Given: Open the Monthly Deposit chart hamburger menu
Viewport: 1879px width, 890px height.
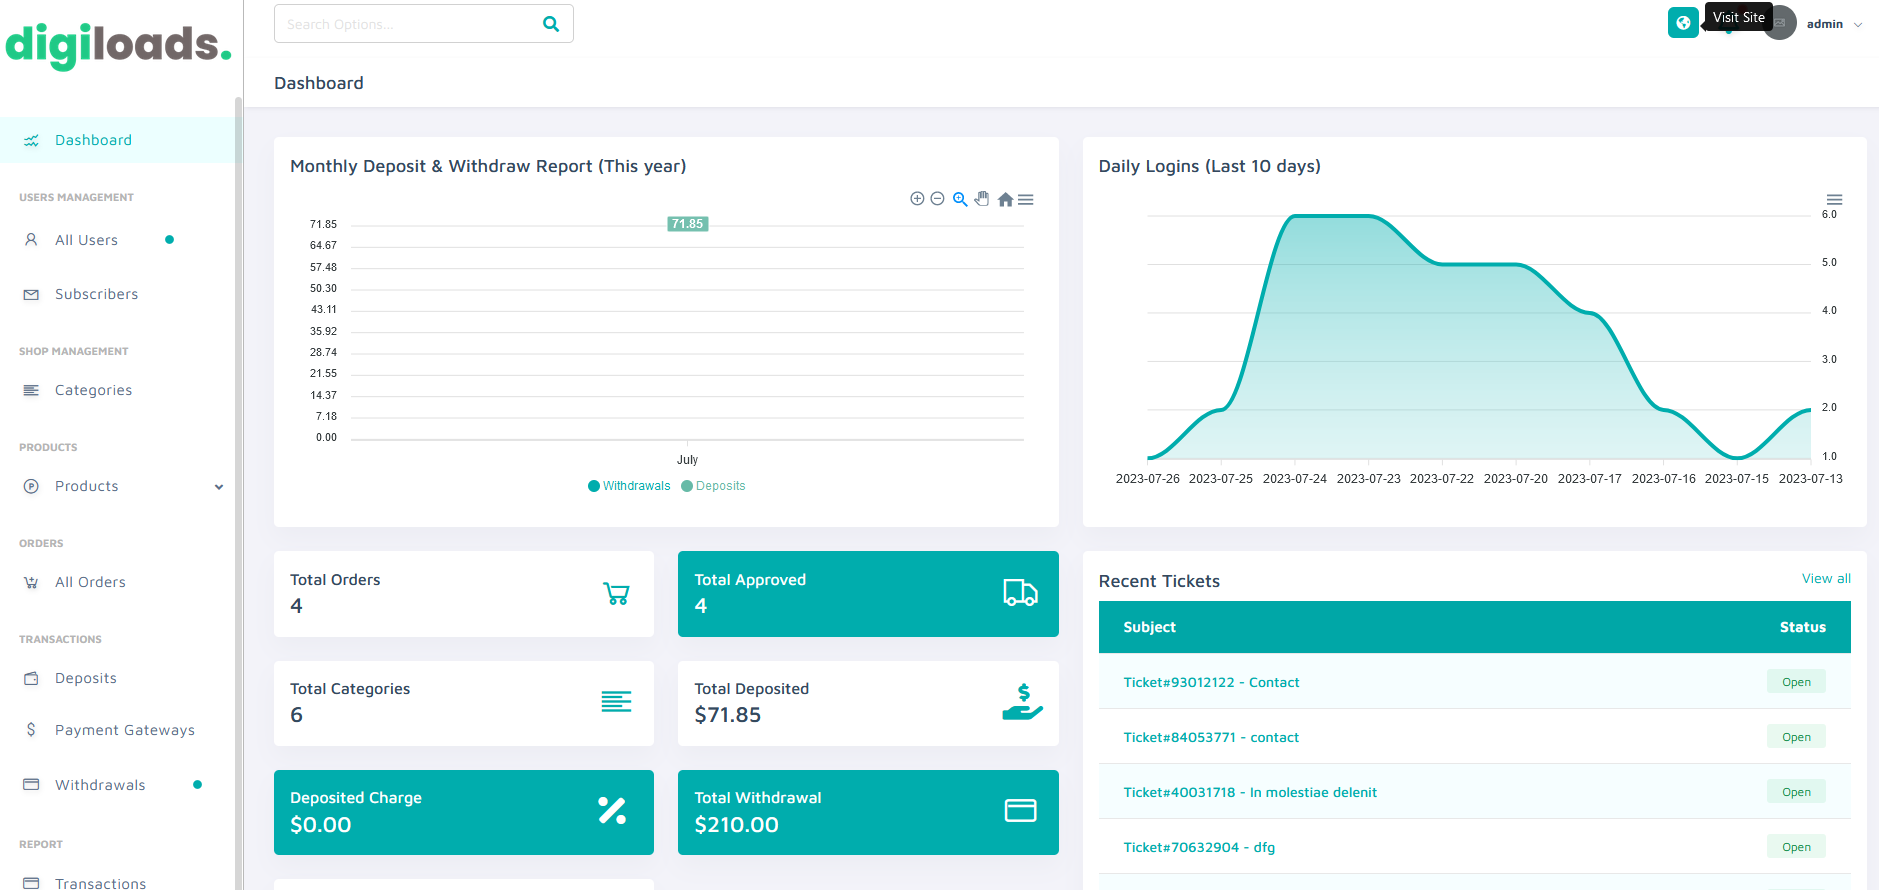Looking at the screenshot, I should (x=1026, y=200).
